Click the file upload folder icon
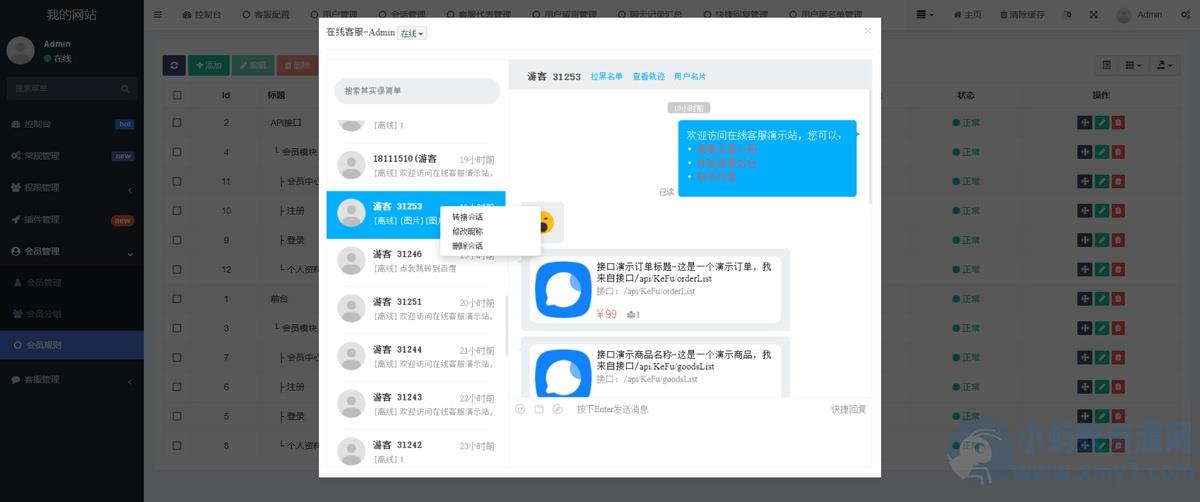This screenshot has width=1200, height=502. point(538,409)
